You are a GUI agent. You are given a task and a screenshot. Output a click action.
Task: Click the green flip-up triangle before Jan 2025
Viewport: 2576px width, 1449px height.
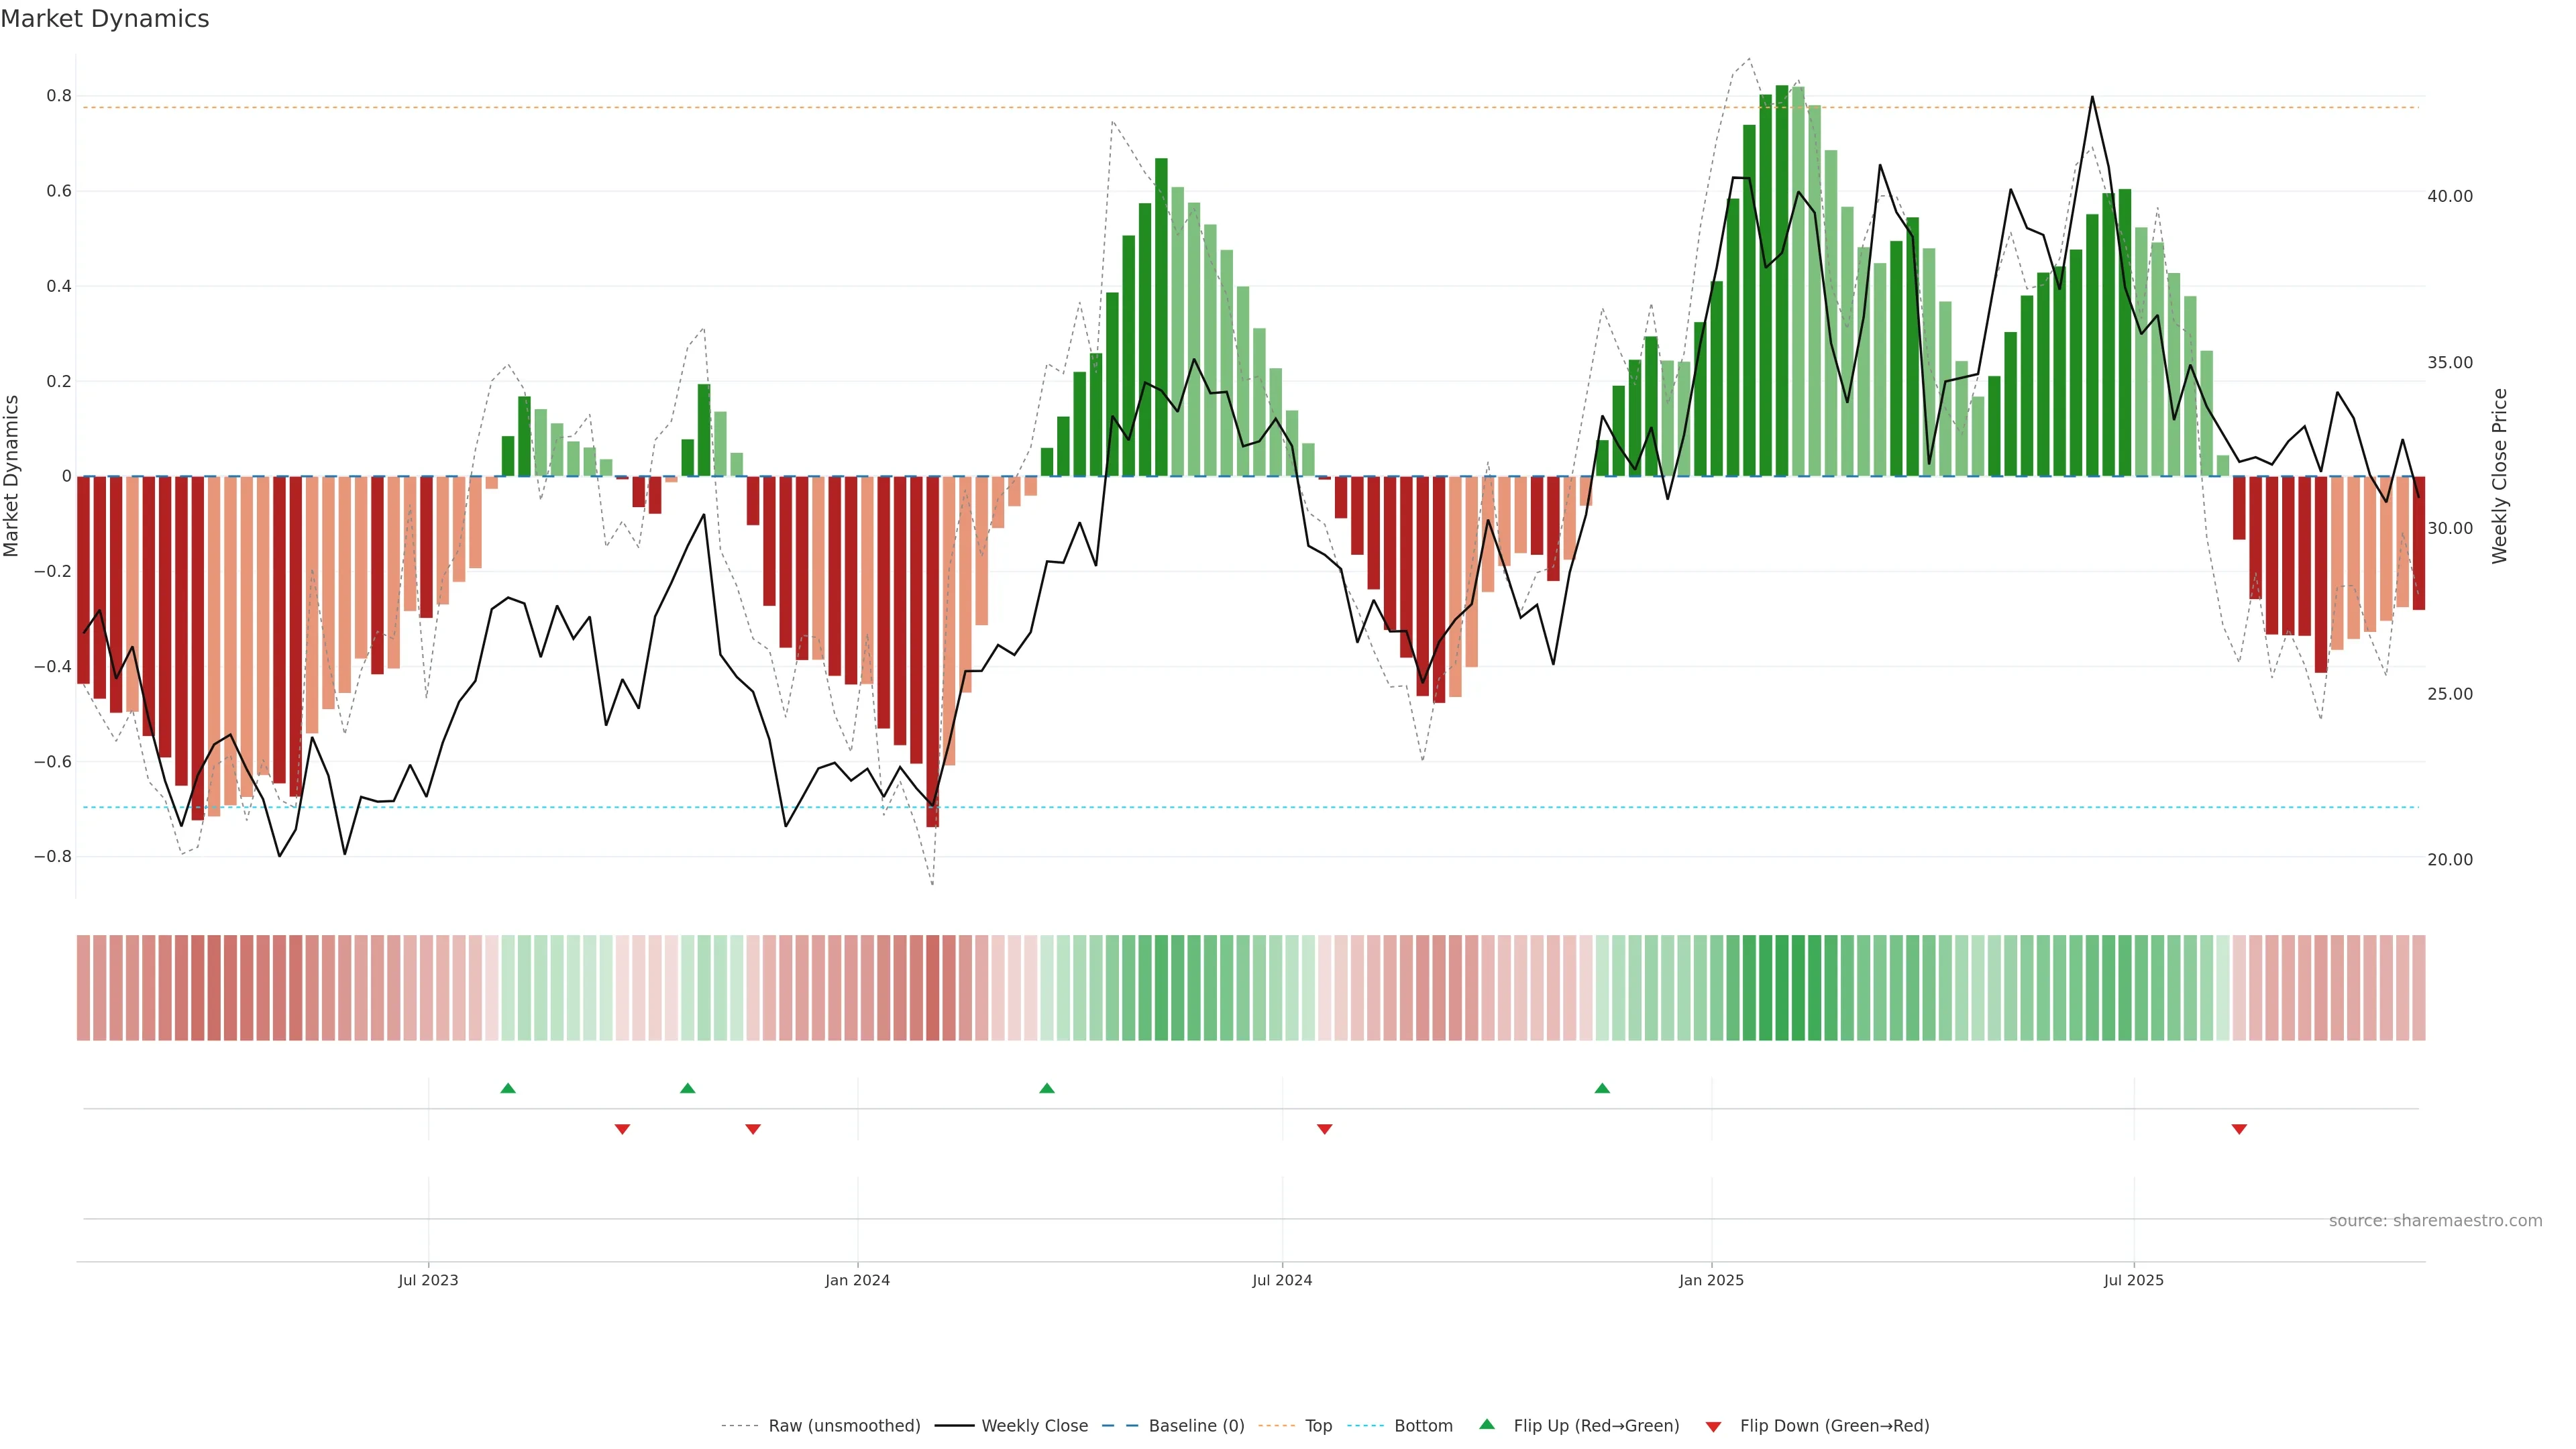coord(1602,1088)
